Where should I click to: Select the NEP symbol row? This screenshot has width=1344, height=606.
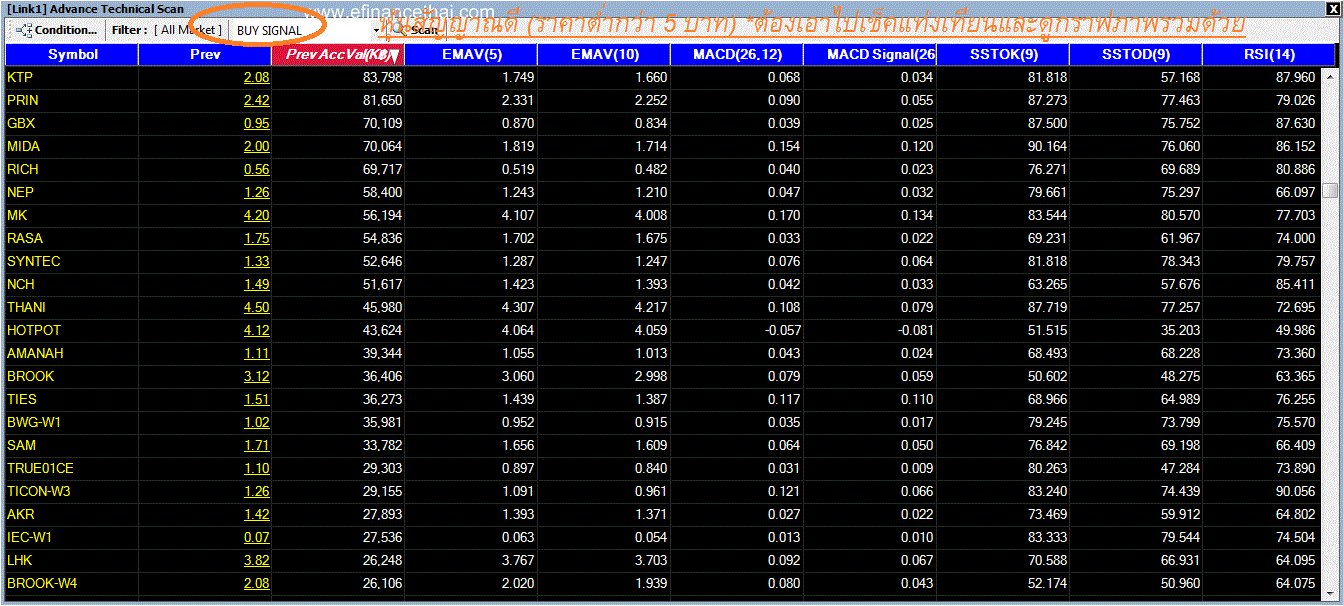(x=663, y=192)
